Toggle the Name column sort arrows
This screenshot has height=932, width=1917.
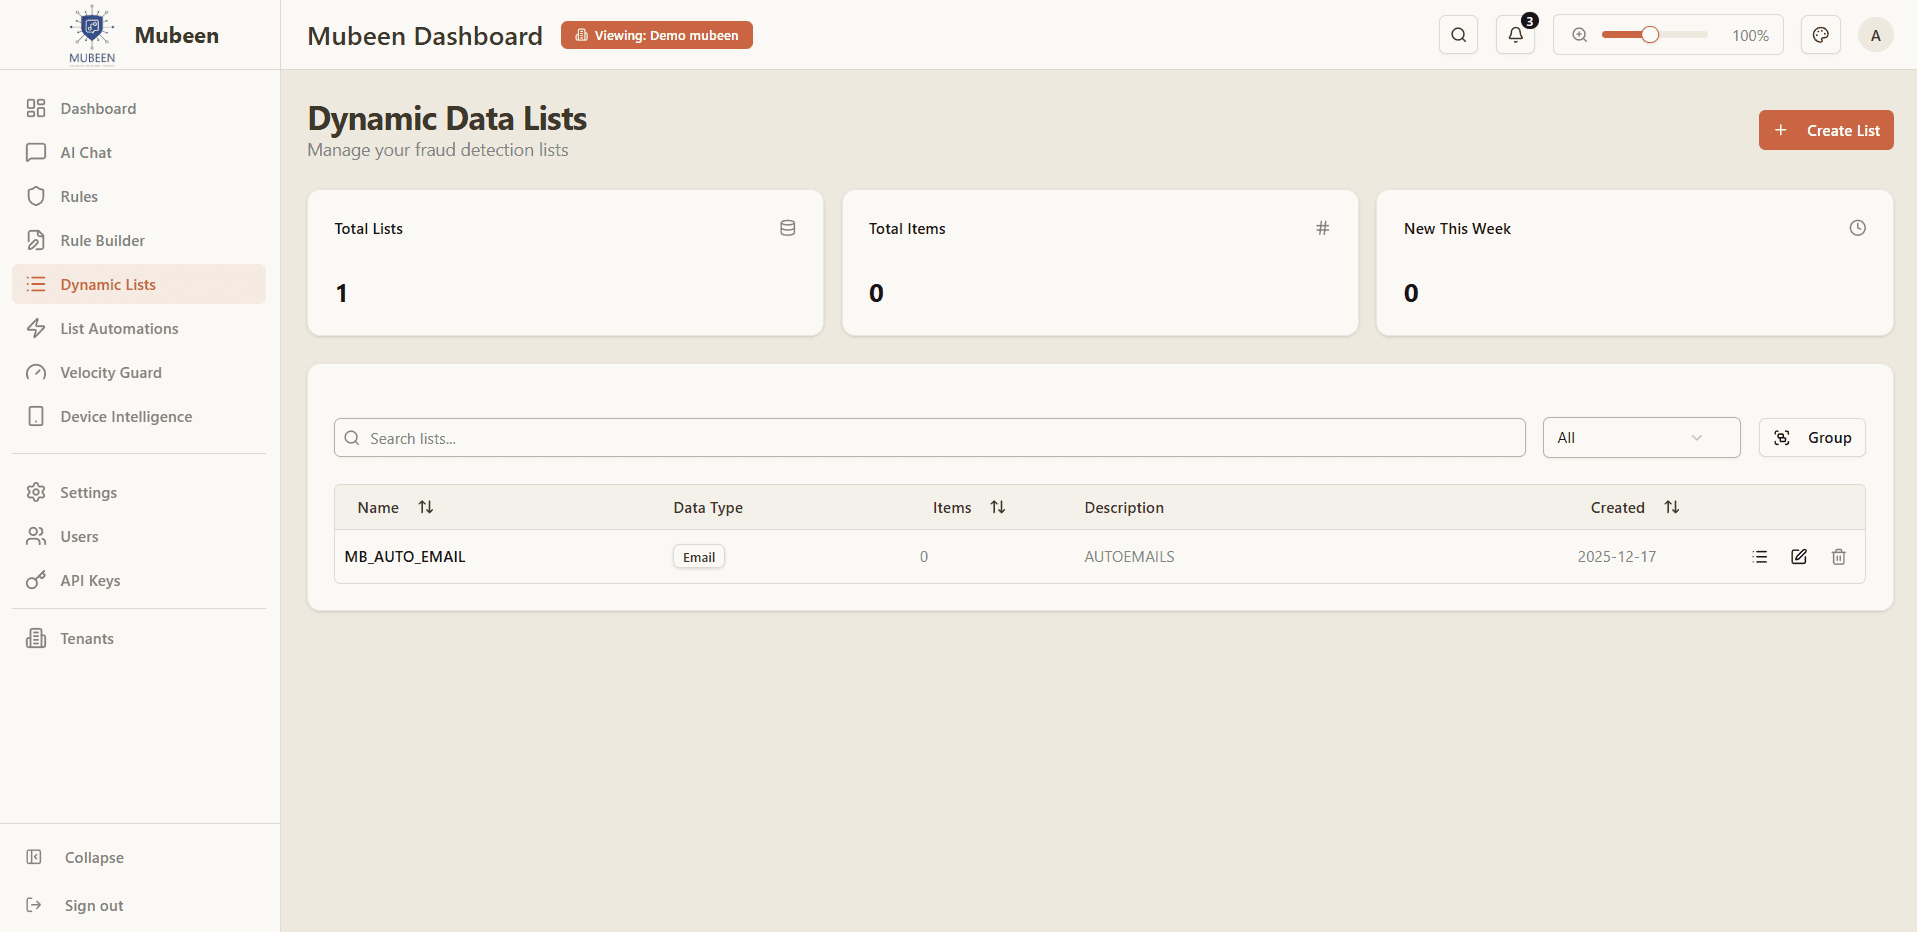pyautogui.click(x=426, y=507)
